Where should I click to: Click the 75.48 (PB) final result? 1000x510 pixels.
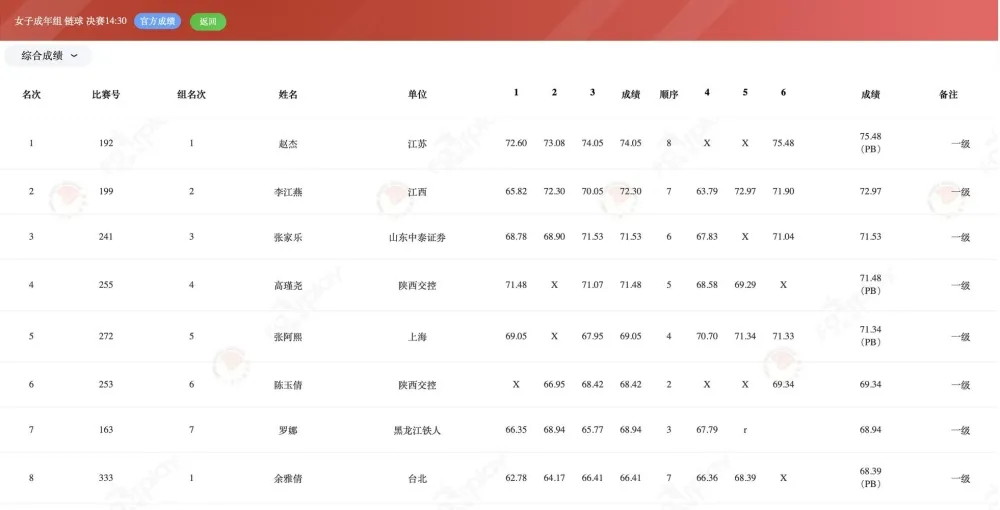tap(870, 142)
